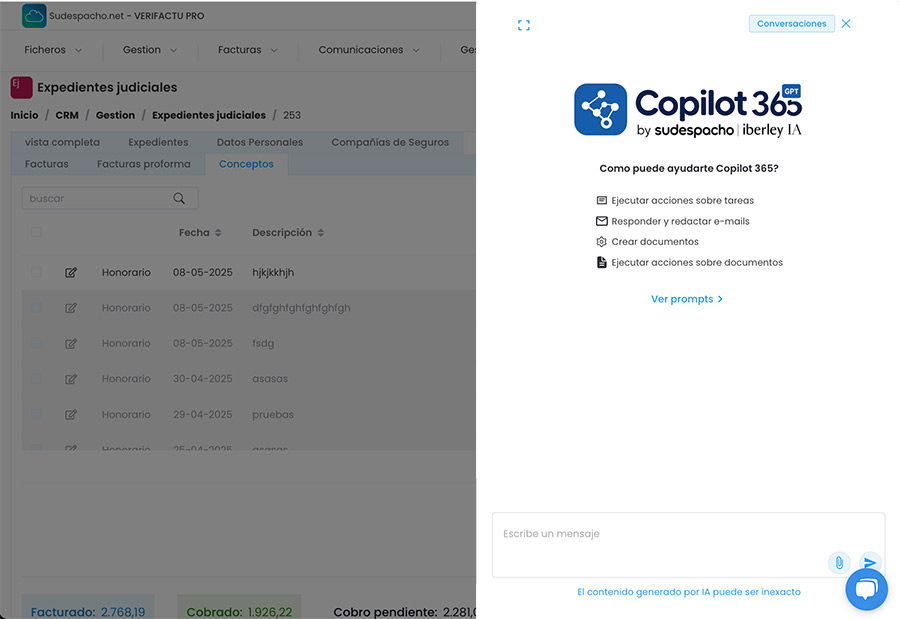Select the Datos Personales tab
The image size is (900, 619).
click(x=260, y=141)
